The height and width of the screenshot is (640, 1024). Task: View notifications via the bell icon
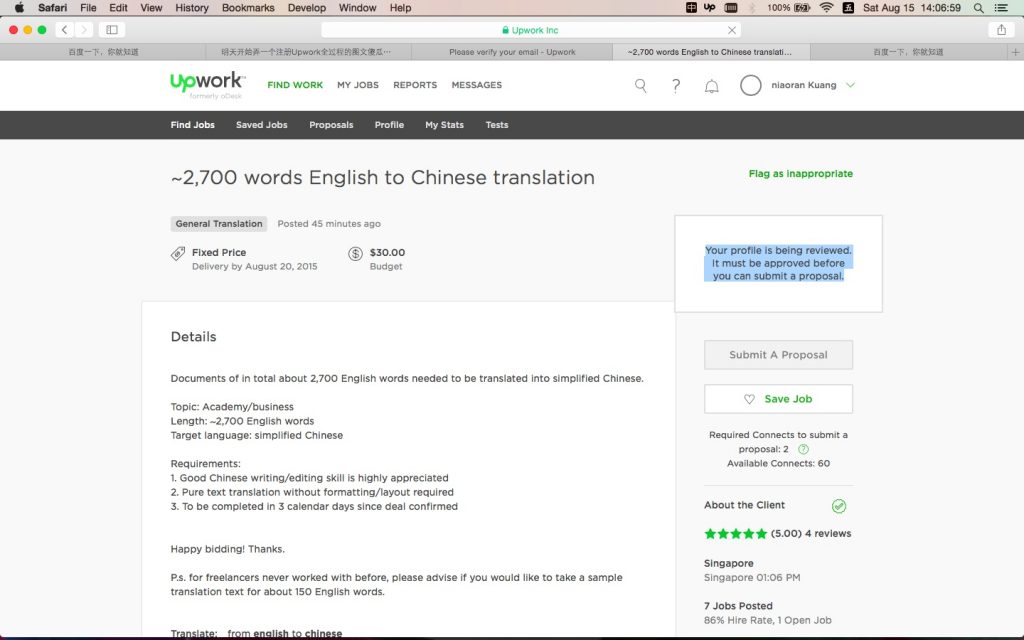click(x=712, y=86)
